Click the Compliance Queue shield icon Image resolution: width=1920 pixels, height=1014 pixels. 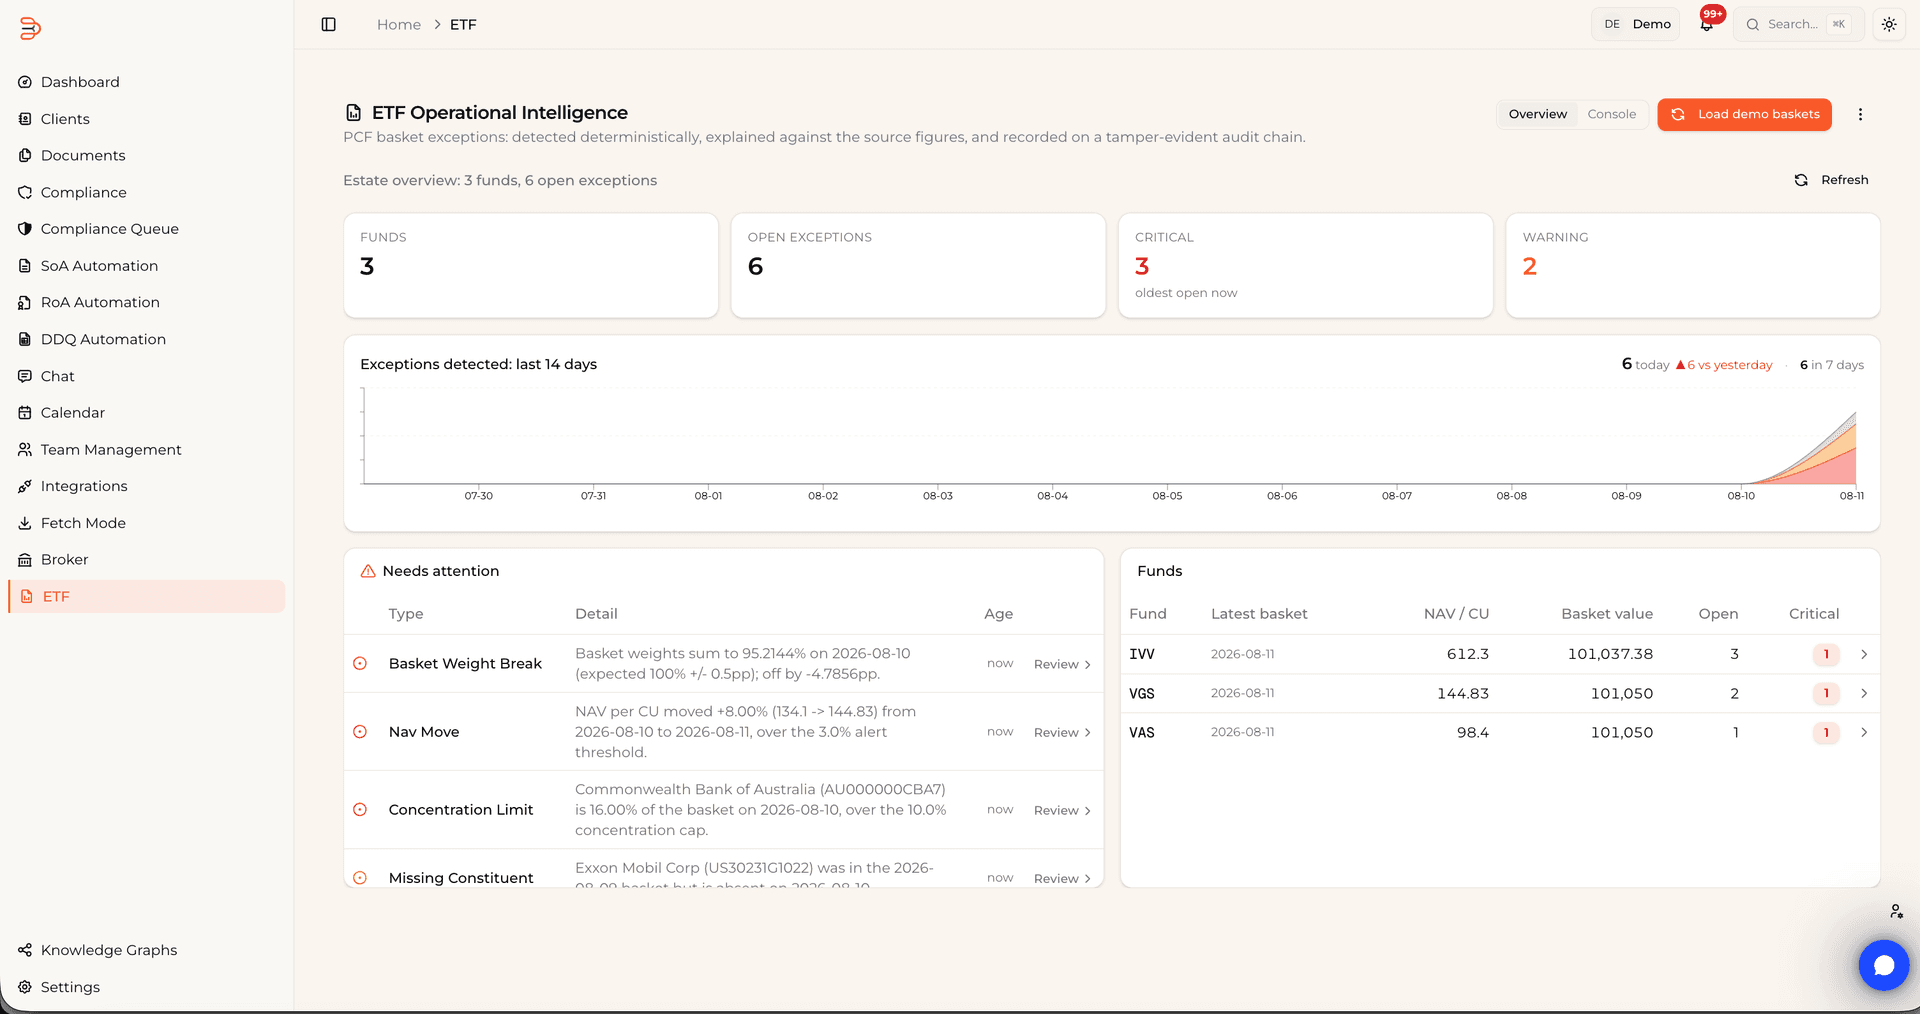click(25, 229)
